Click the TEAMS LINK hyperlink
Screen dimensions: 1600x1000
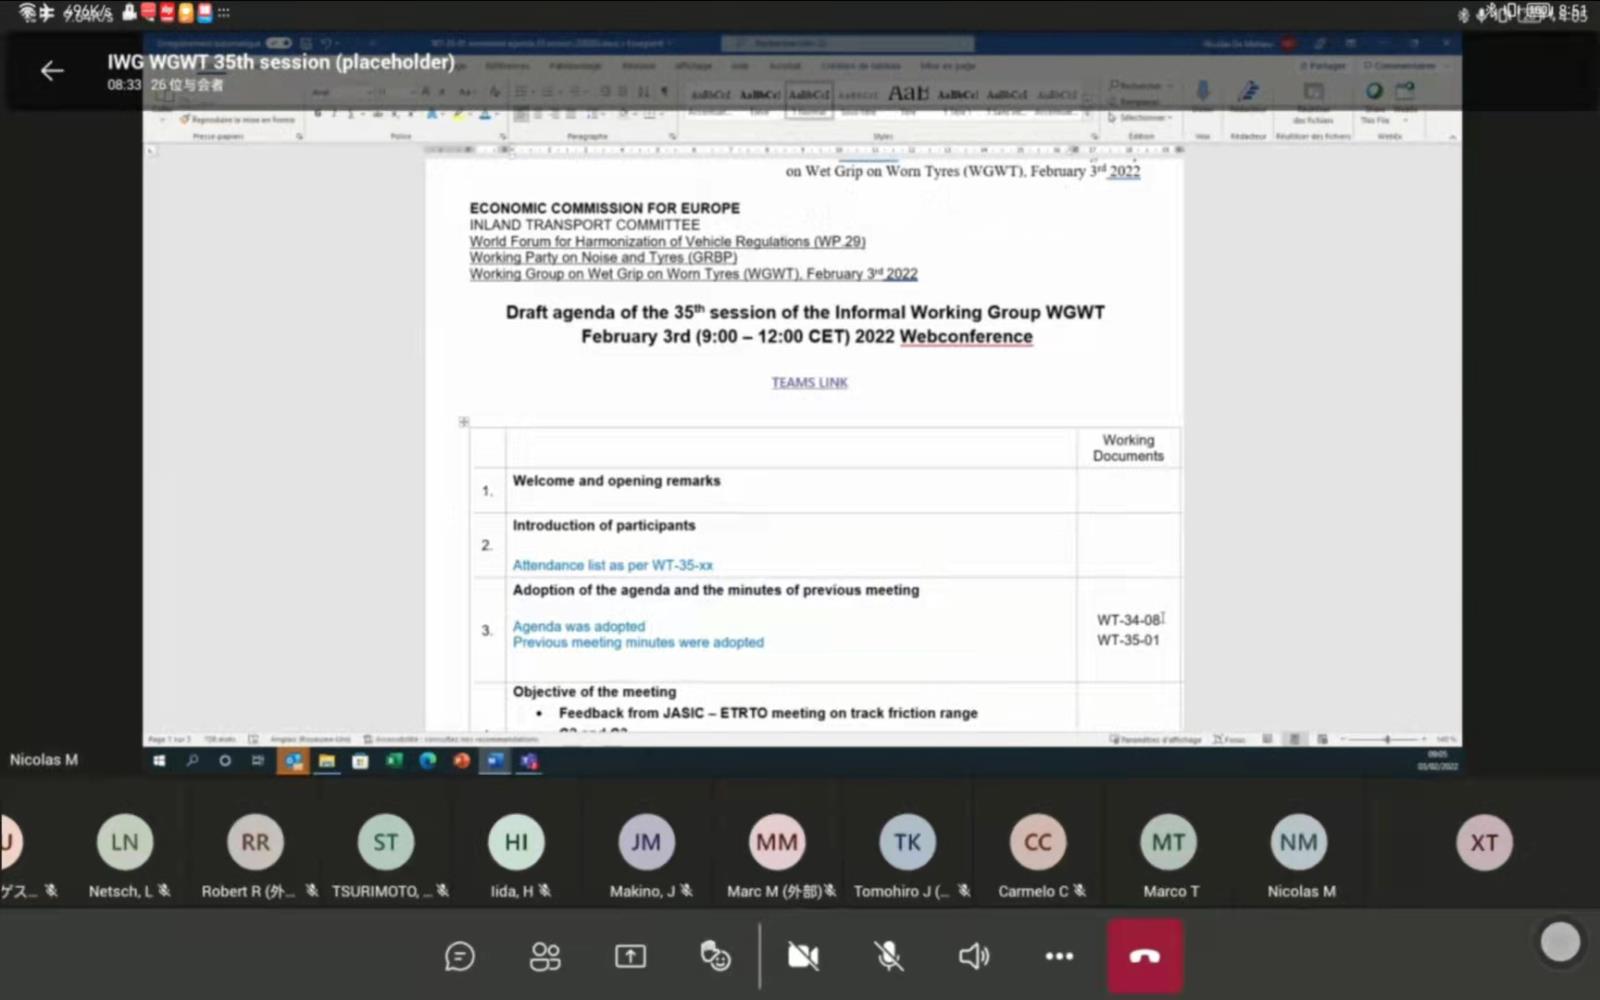[809, 382]
